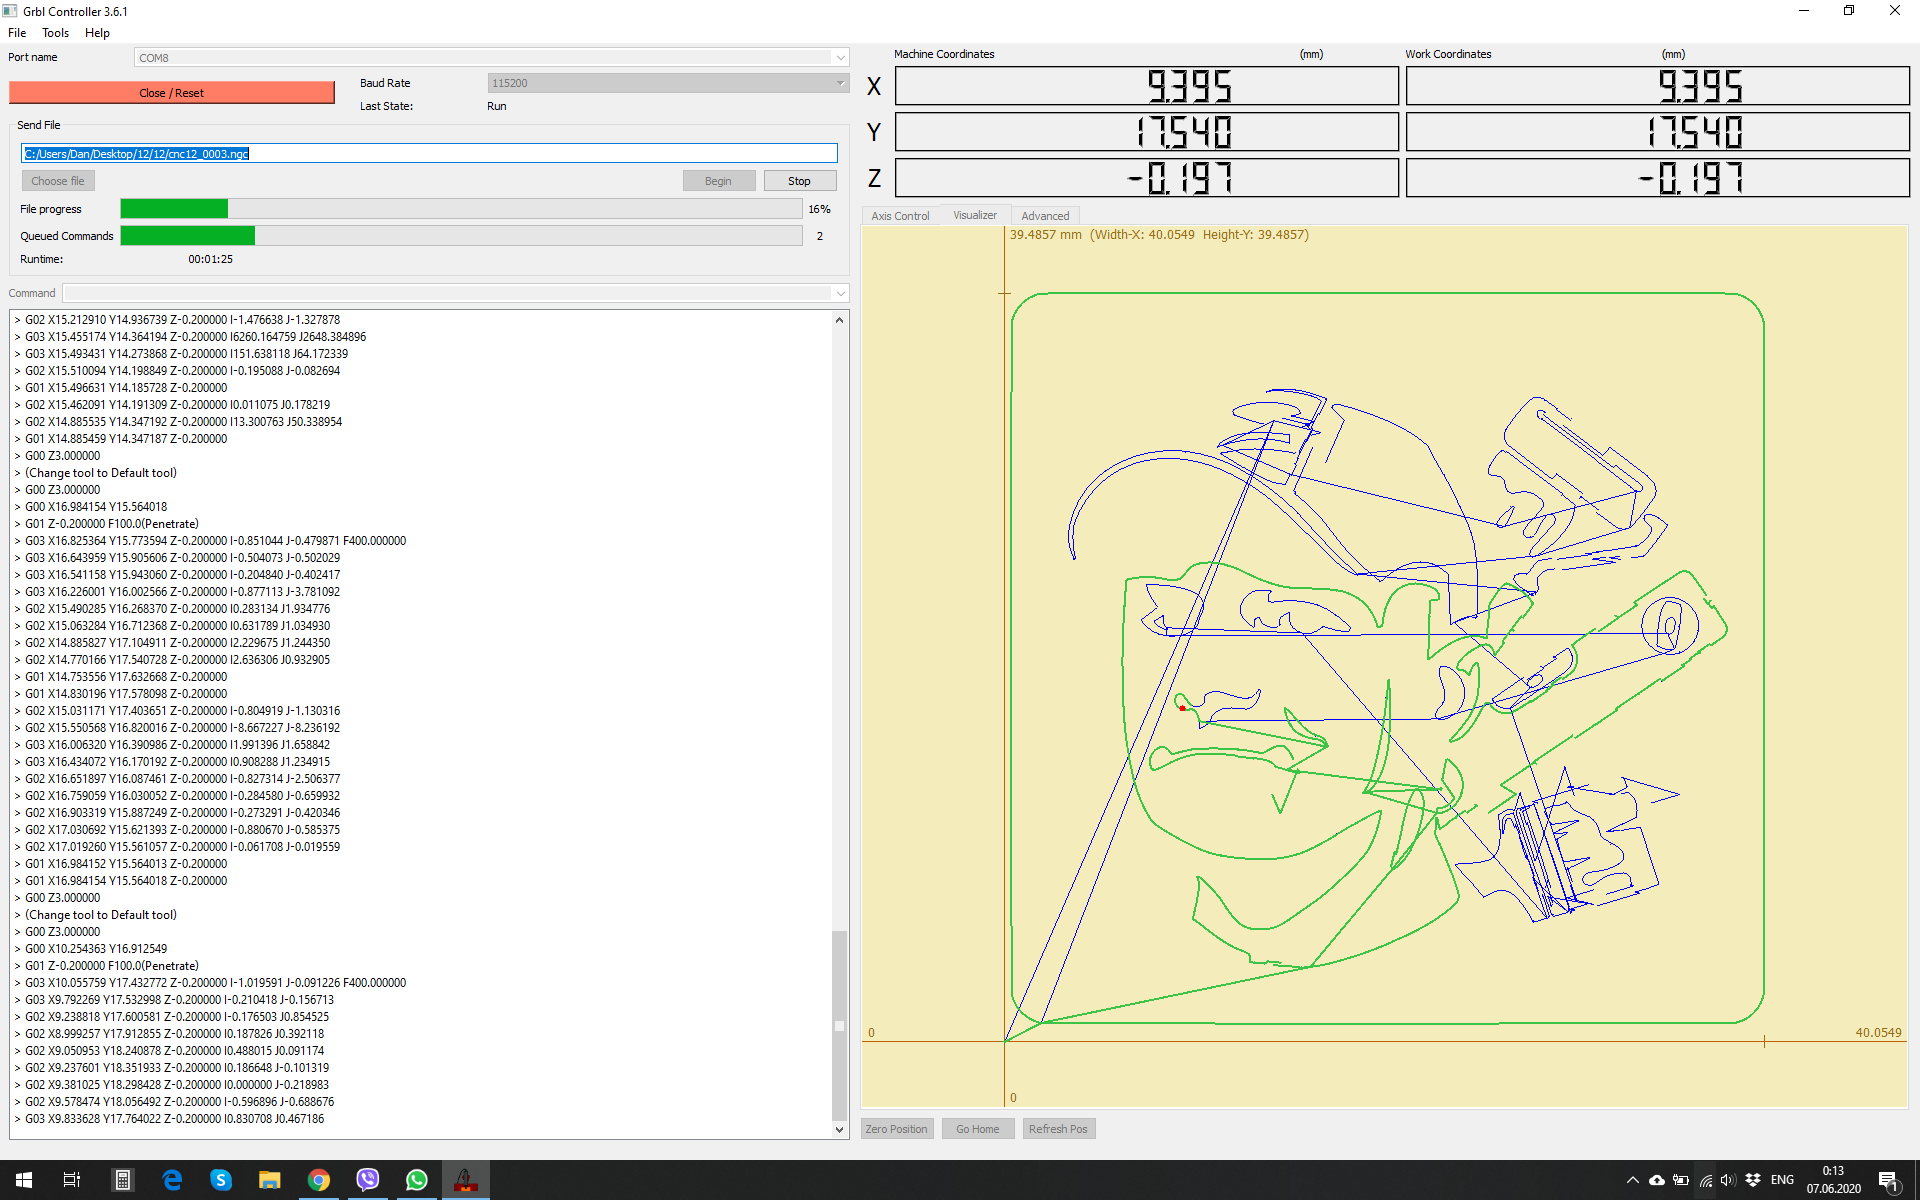Click the Close / Reset button

pyautogui.click(x=171, y=93)
